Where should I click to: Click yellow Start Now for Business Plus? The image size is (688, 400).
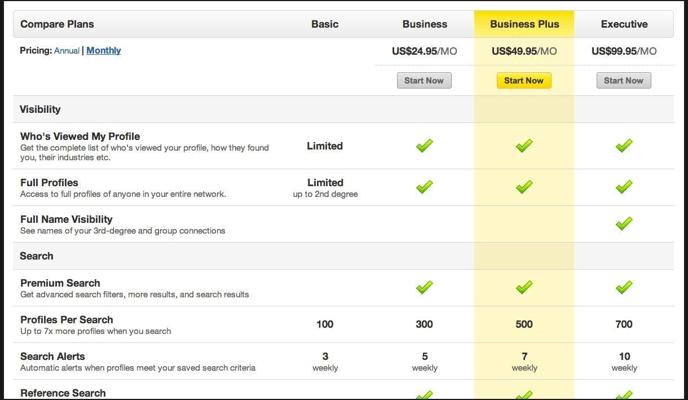coord(524,81)
